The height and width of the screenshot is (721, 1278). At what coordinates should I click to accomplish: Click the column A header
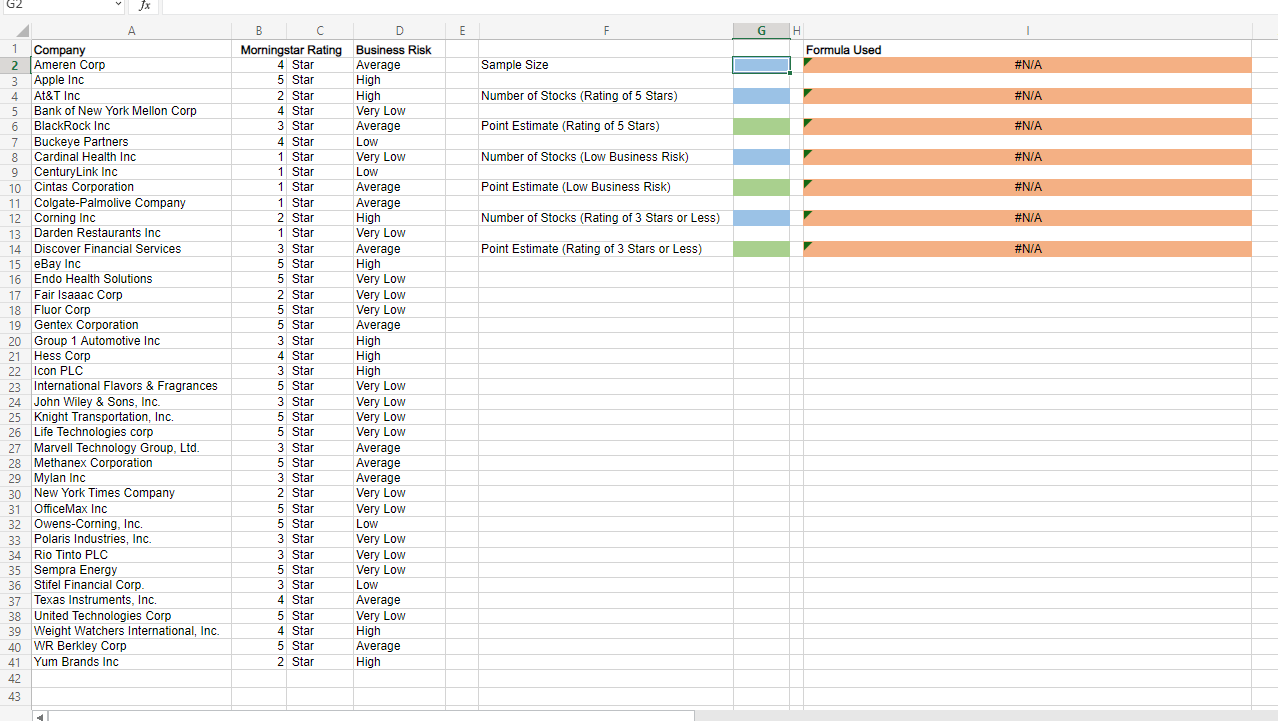[131, 30]
